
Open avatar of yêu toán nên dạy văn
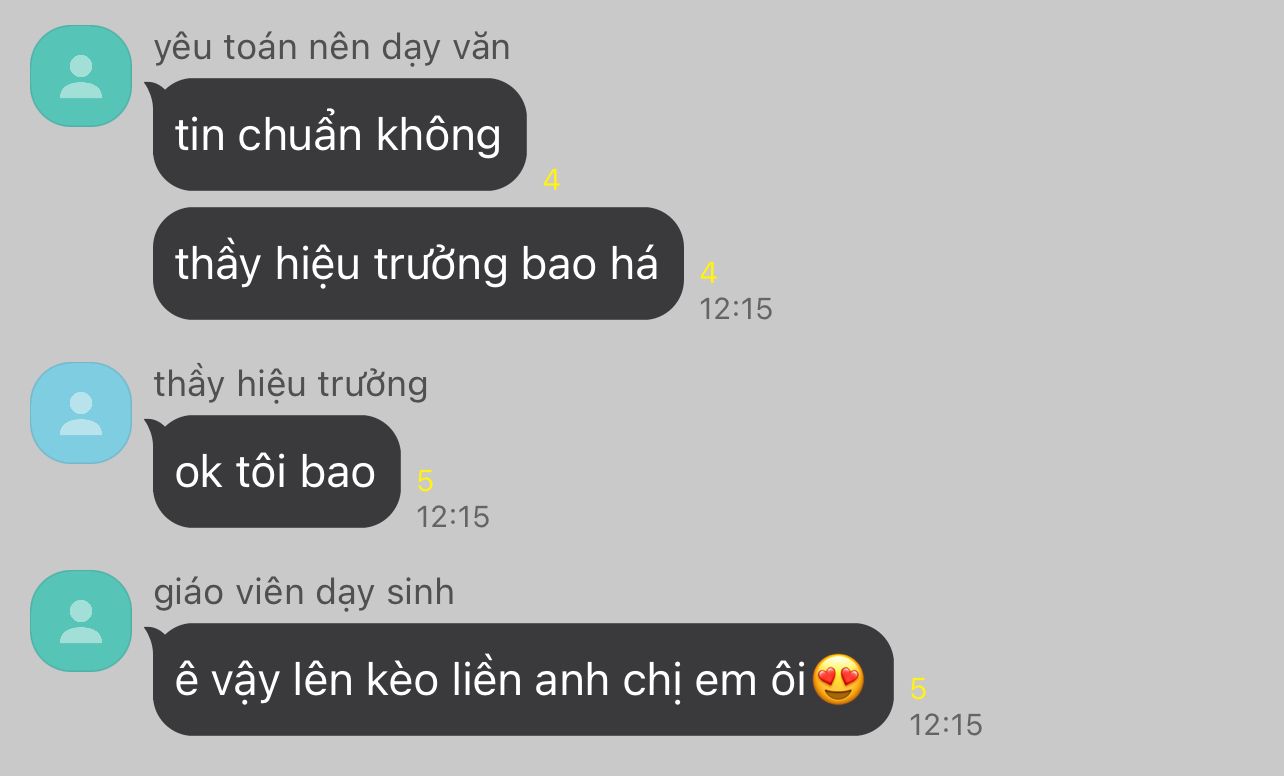81,76
